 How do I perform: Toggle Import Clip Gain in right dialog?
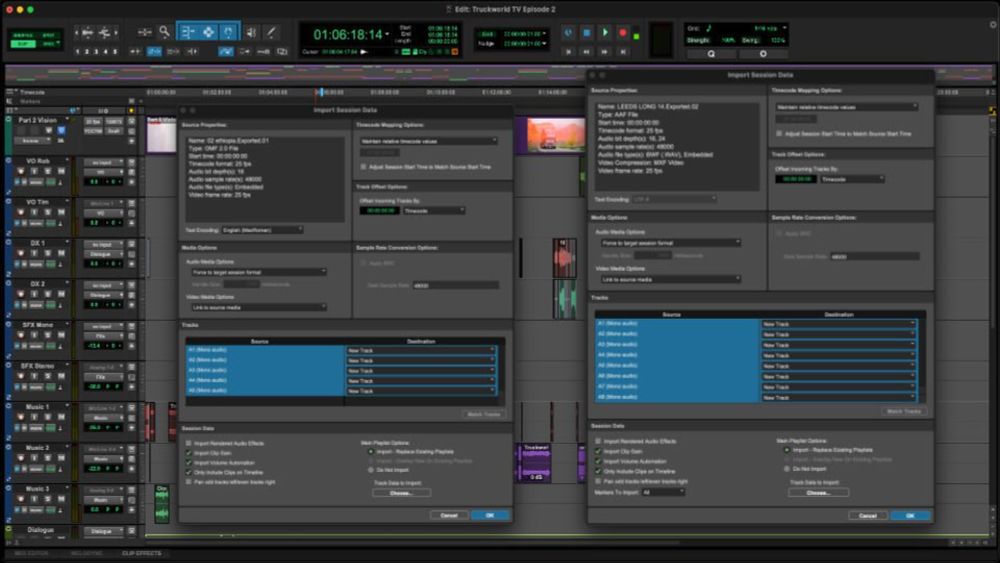[598, 451]
